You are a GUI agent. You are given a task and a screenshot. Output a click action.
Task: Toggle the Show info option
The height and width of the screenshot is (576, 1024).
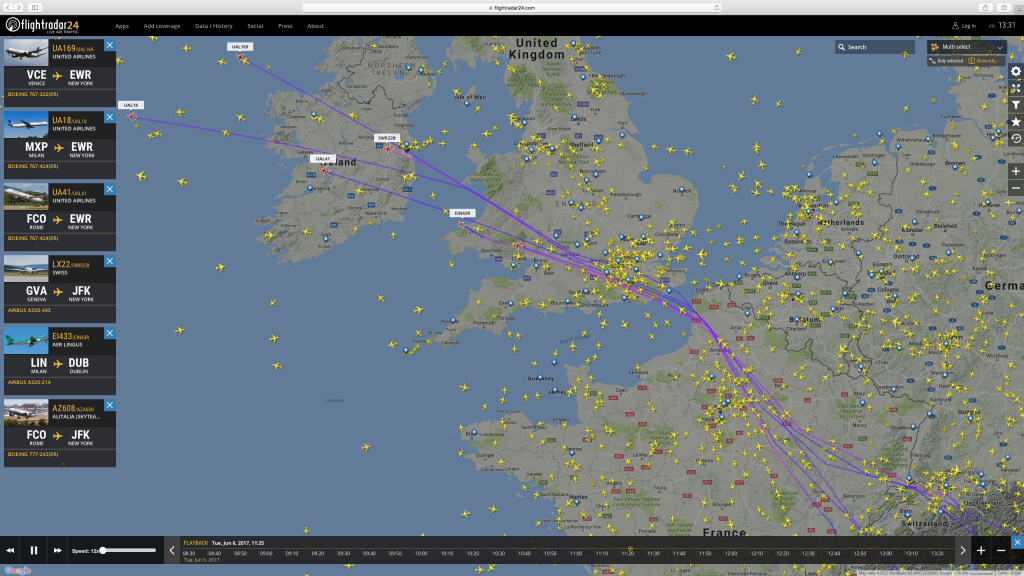pos(982,61)
